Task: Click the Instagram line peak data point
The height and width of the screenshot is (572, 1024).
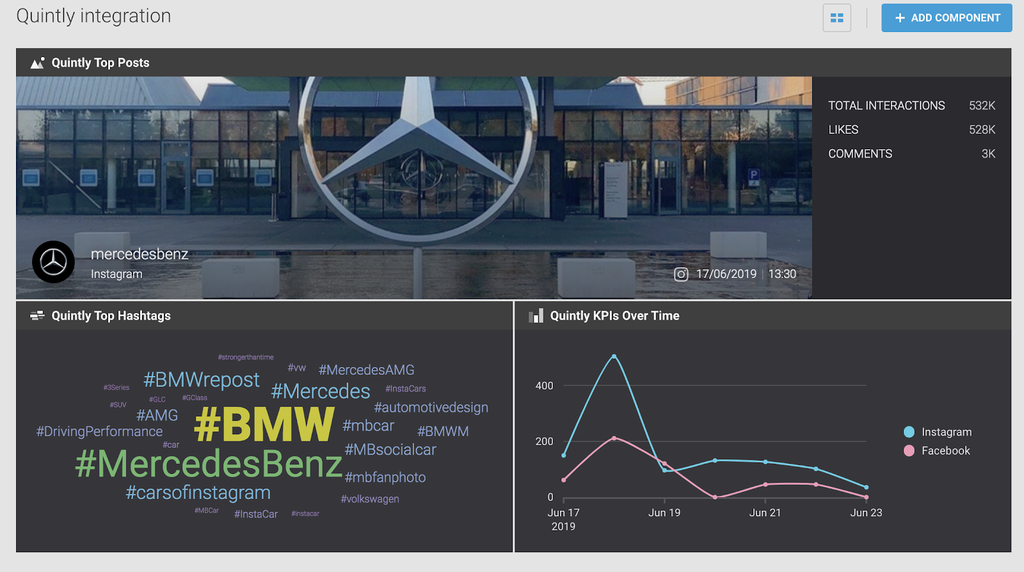Action: [614, 356]
